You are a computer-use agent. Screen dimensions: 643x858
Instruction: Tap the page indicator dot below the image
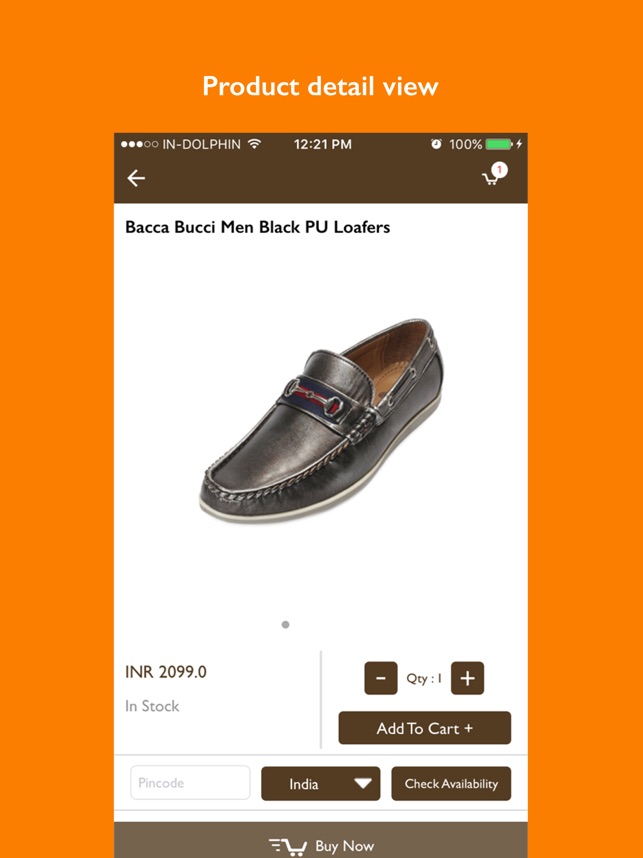click(285, 624)
